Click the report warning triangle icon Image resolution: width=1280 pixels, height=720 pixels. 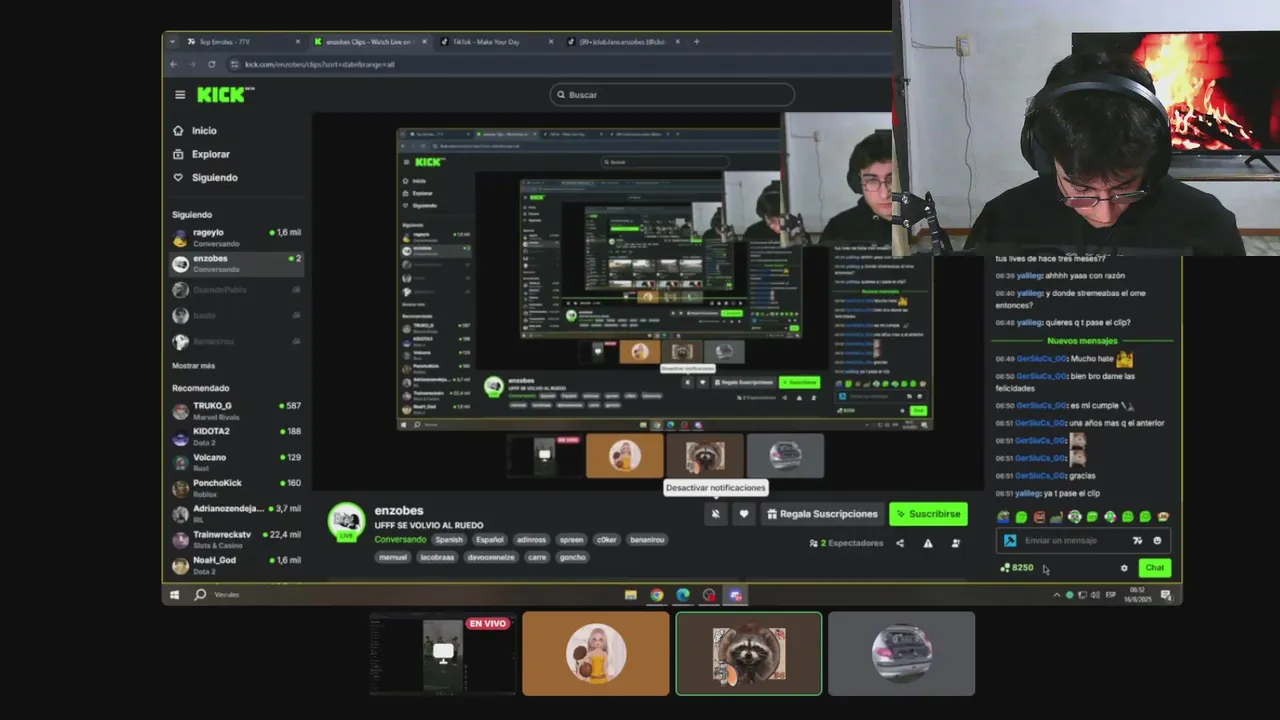(x=928, y=543)
